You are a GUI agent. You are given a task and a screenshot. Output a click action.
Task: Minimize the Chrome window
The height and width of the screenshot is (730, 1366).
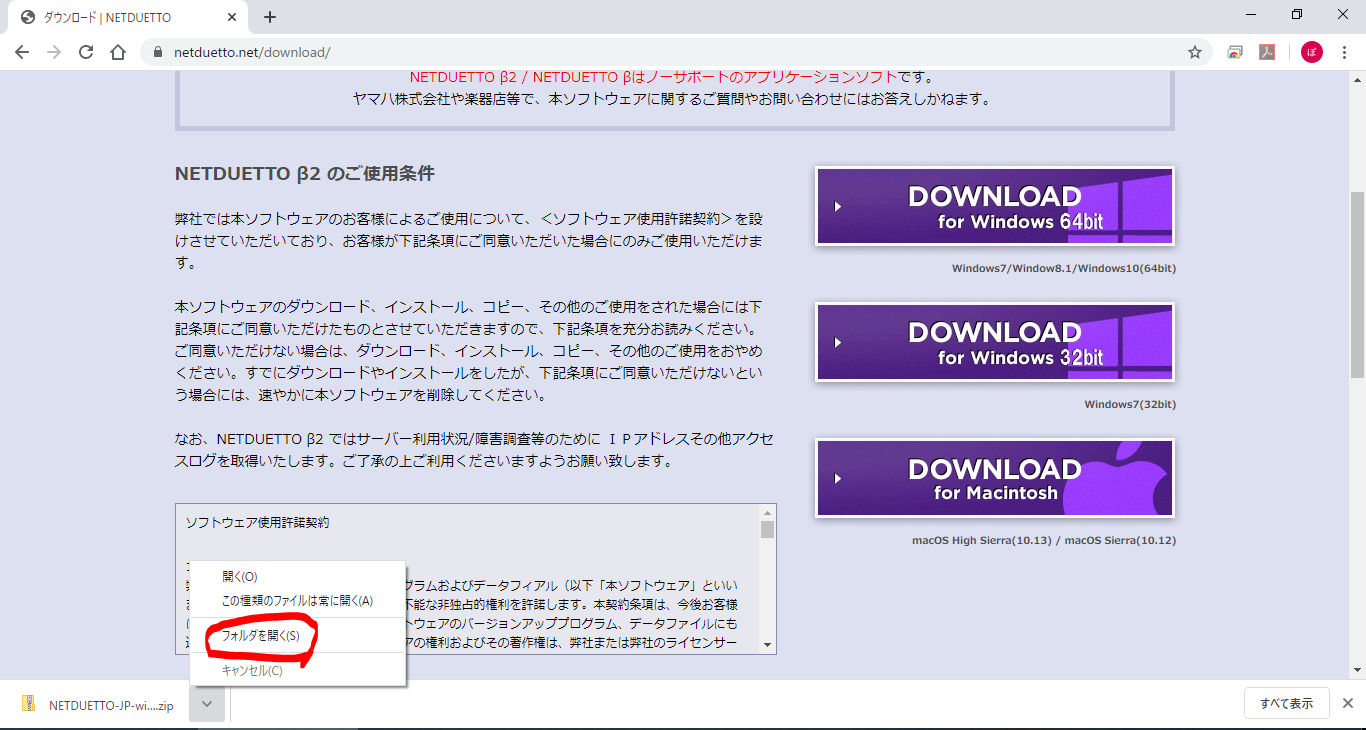1251,14
